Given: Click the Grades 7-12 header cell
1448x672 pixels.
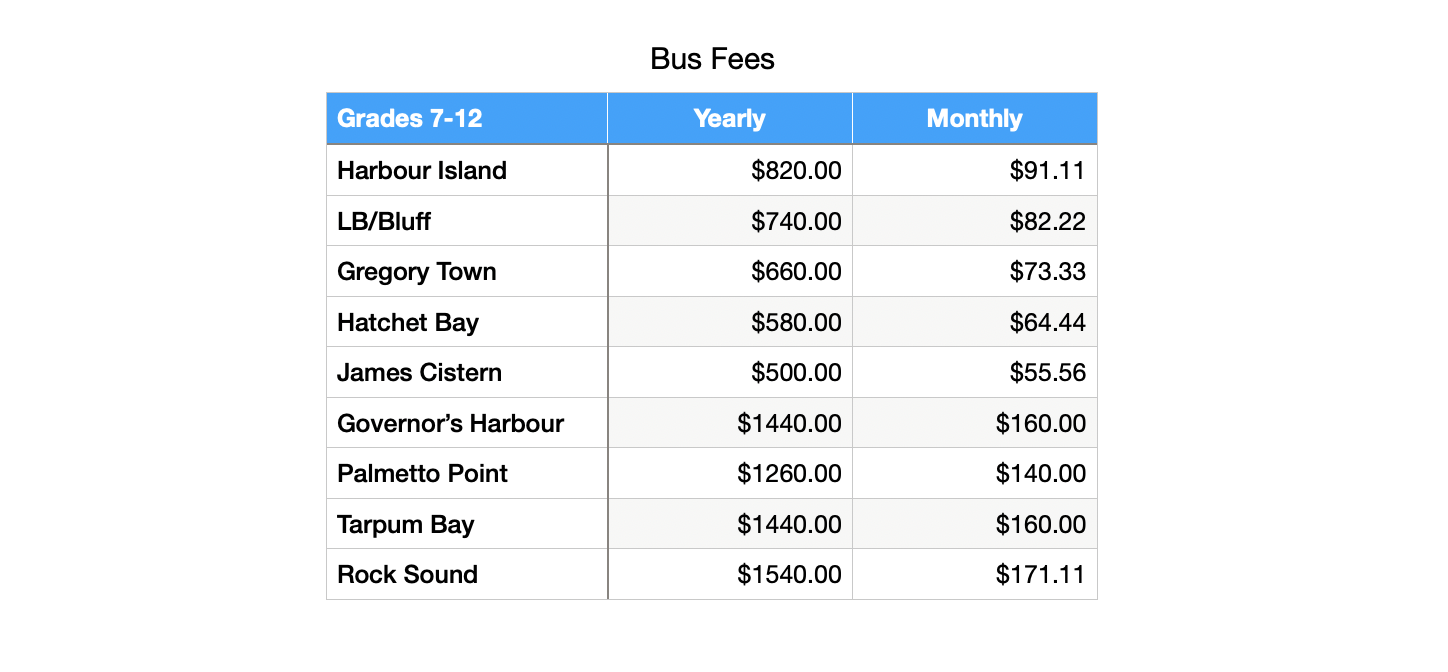Looking at the screenshot, I should coord(467,119).
